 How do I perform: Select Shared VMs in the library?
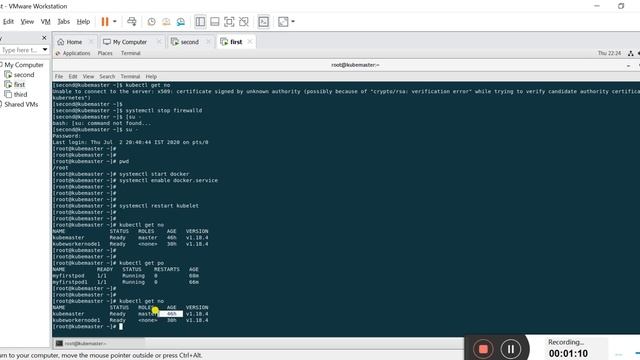[x=21, y=104]
